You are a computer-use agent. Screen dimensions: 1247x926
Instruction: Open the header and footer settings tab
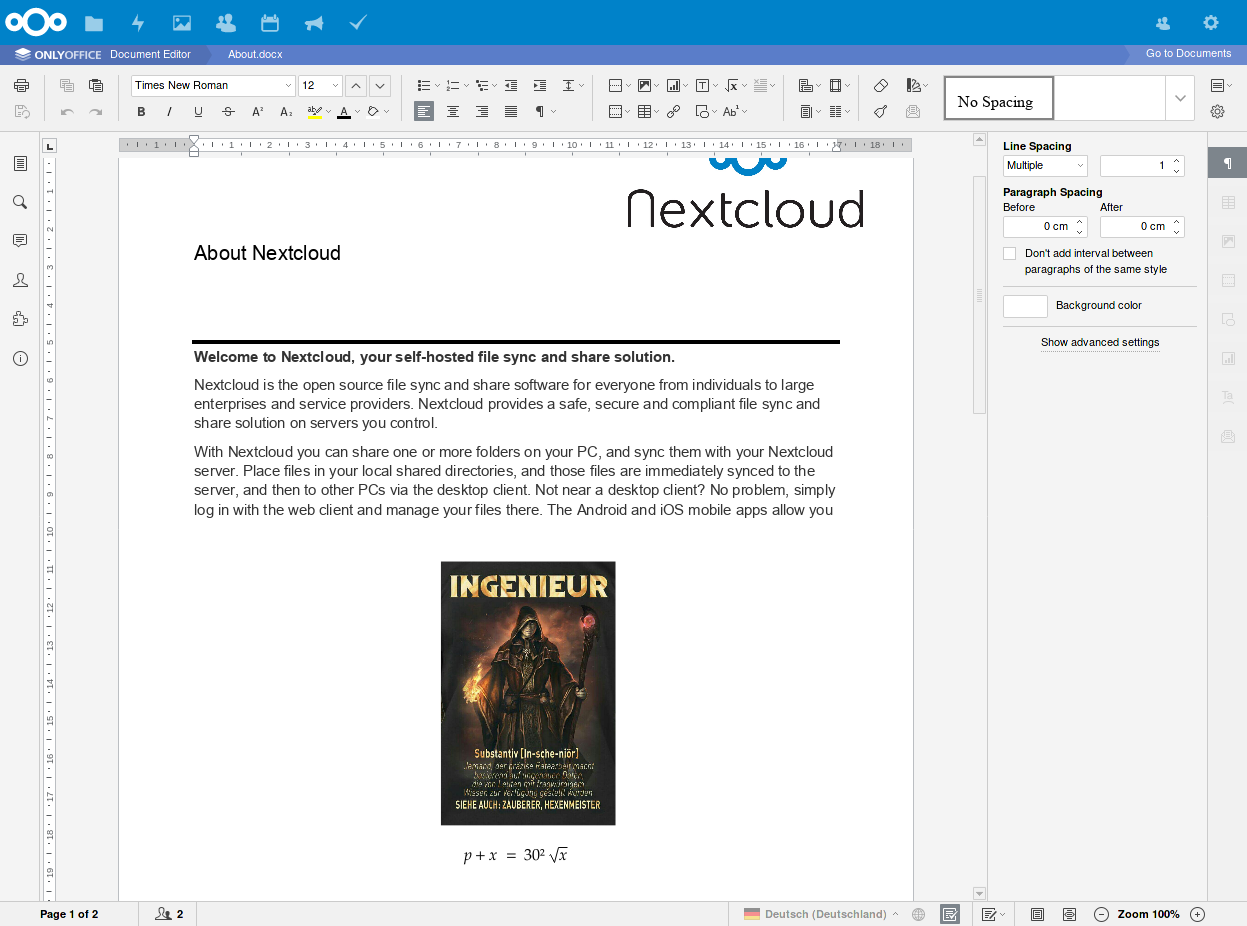[x=1228, y=280]
